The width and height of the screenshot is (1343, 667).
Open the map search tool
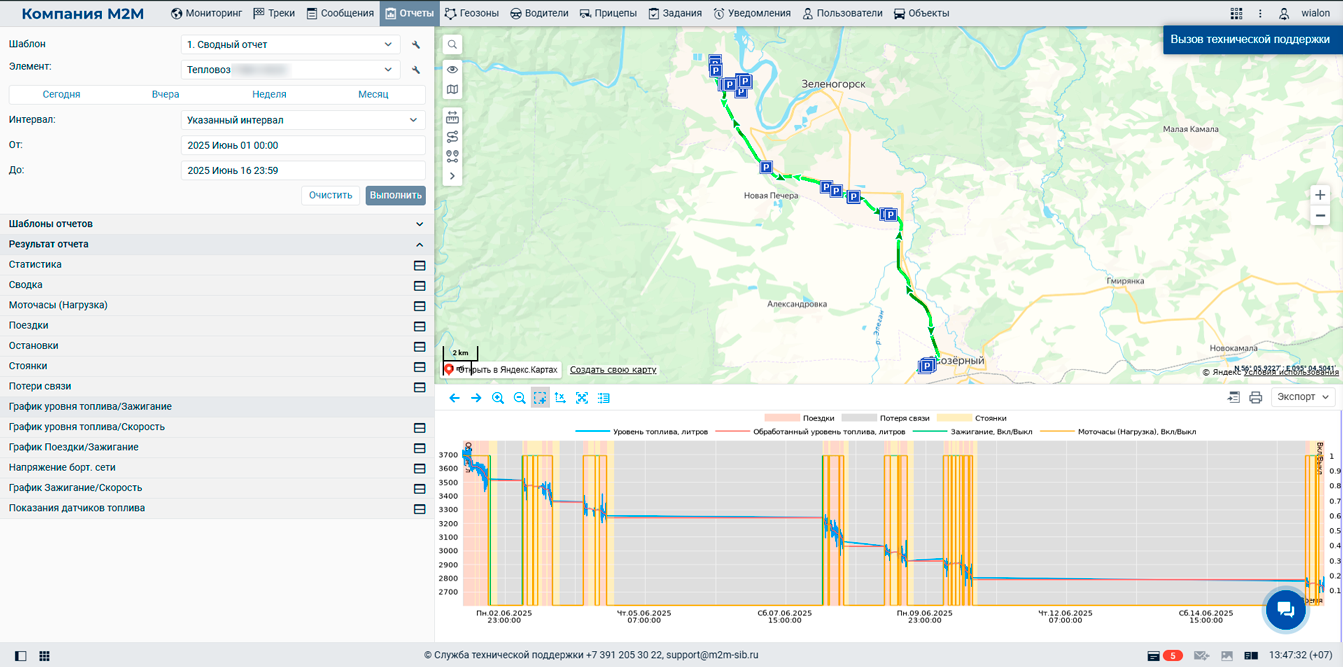point(452,45)
